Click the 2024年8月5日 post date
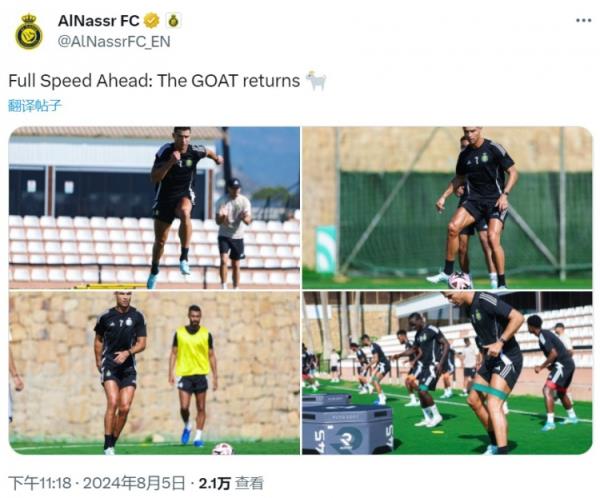Viewport: 600px width, 498px height. pos(134,483)
